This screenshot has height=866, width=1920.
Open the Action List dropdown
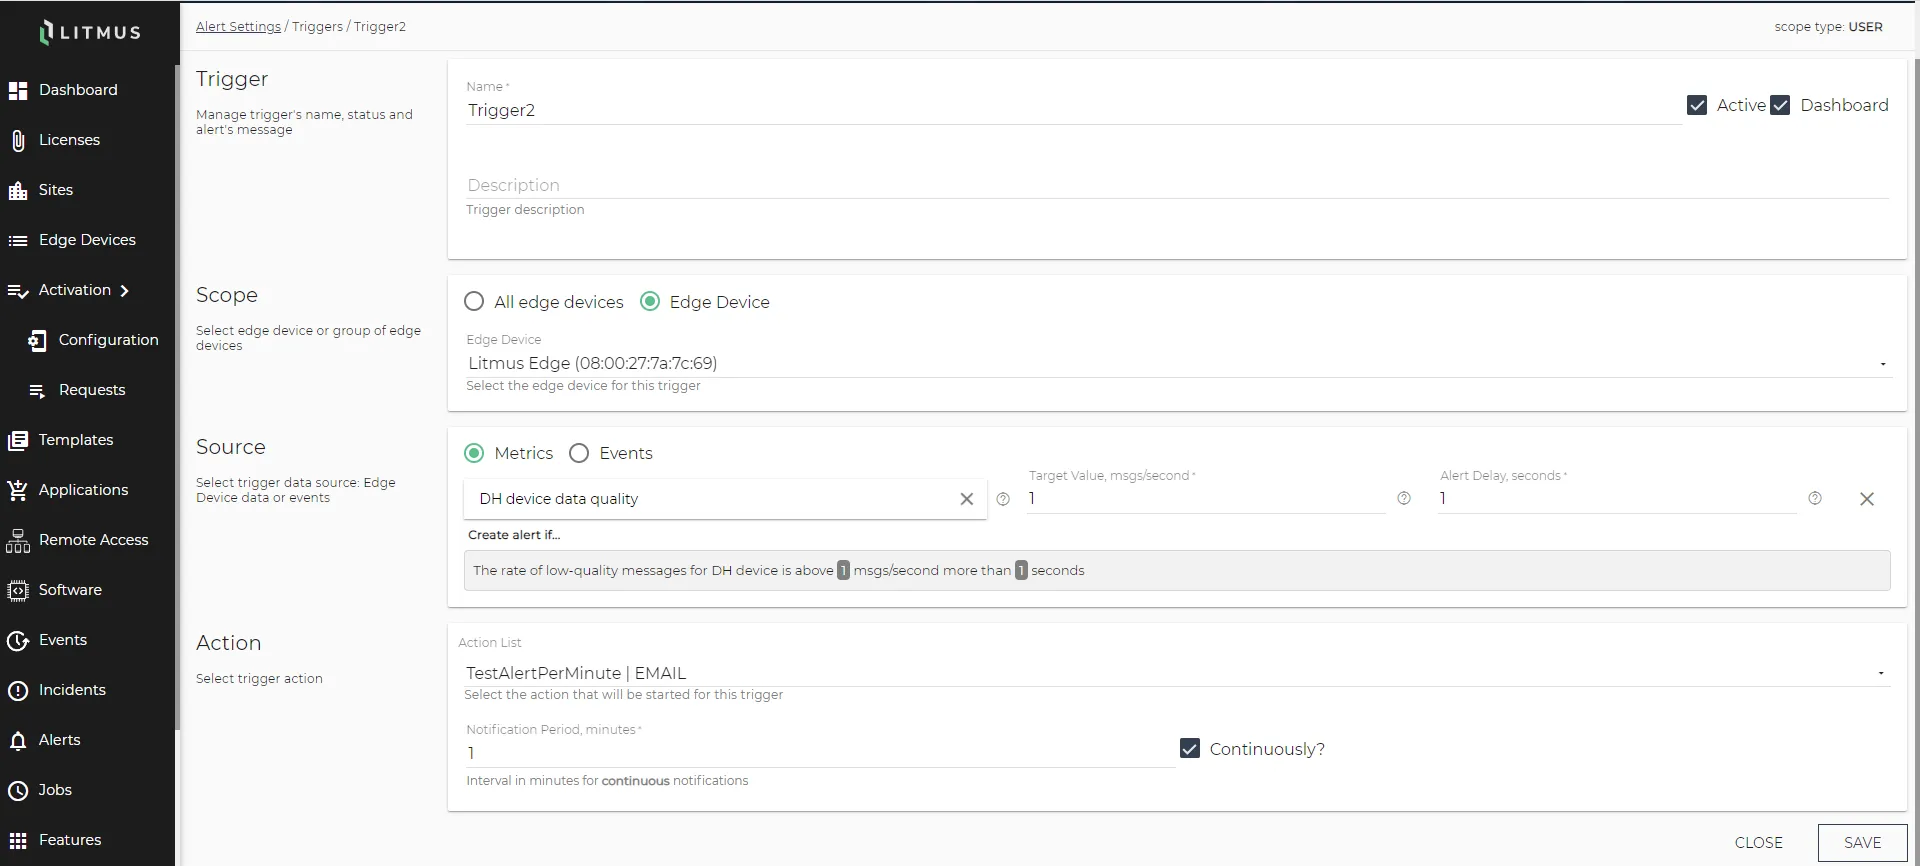tap(1177, 674)
